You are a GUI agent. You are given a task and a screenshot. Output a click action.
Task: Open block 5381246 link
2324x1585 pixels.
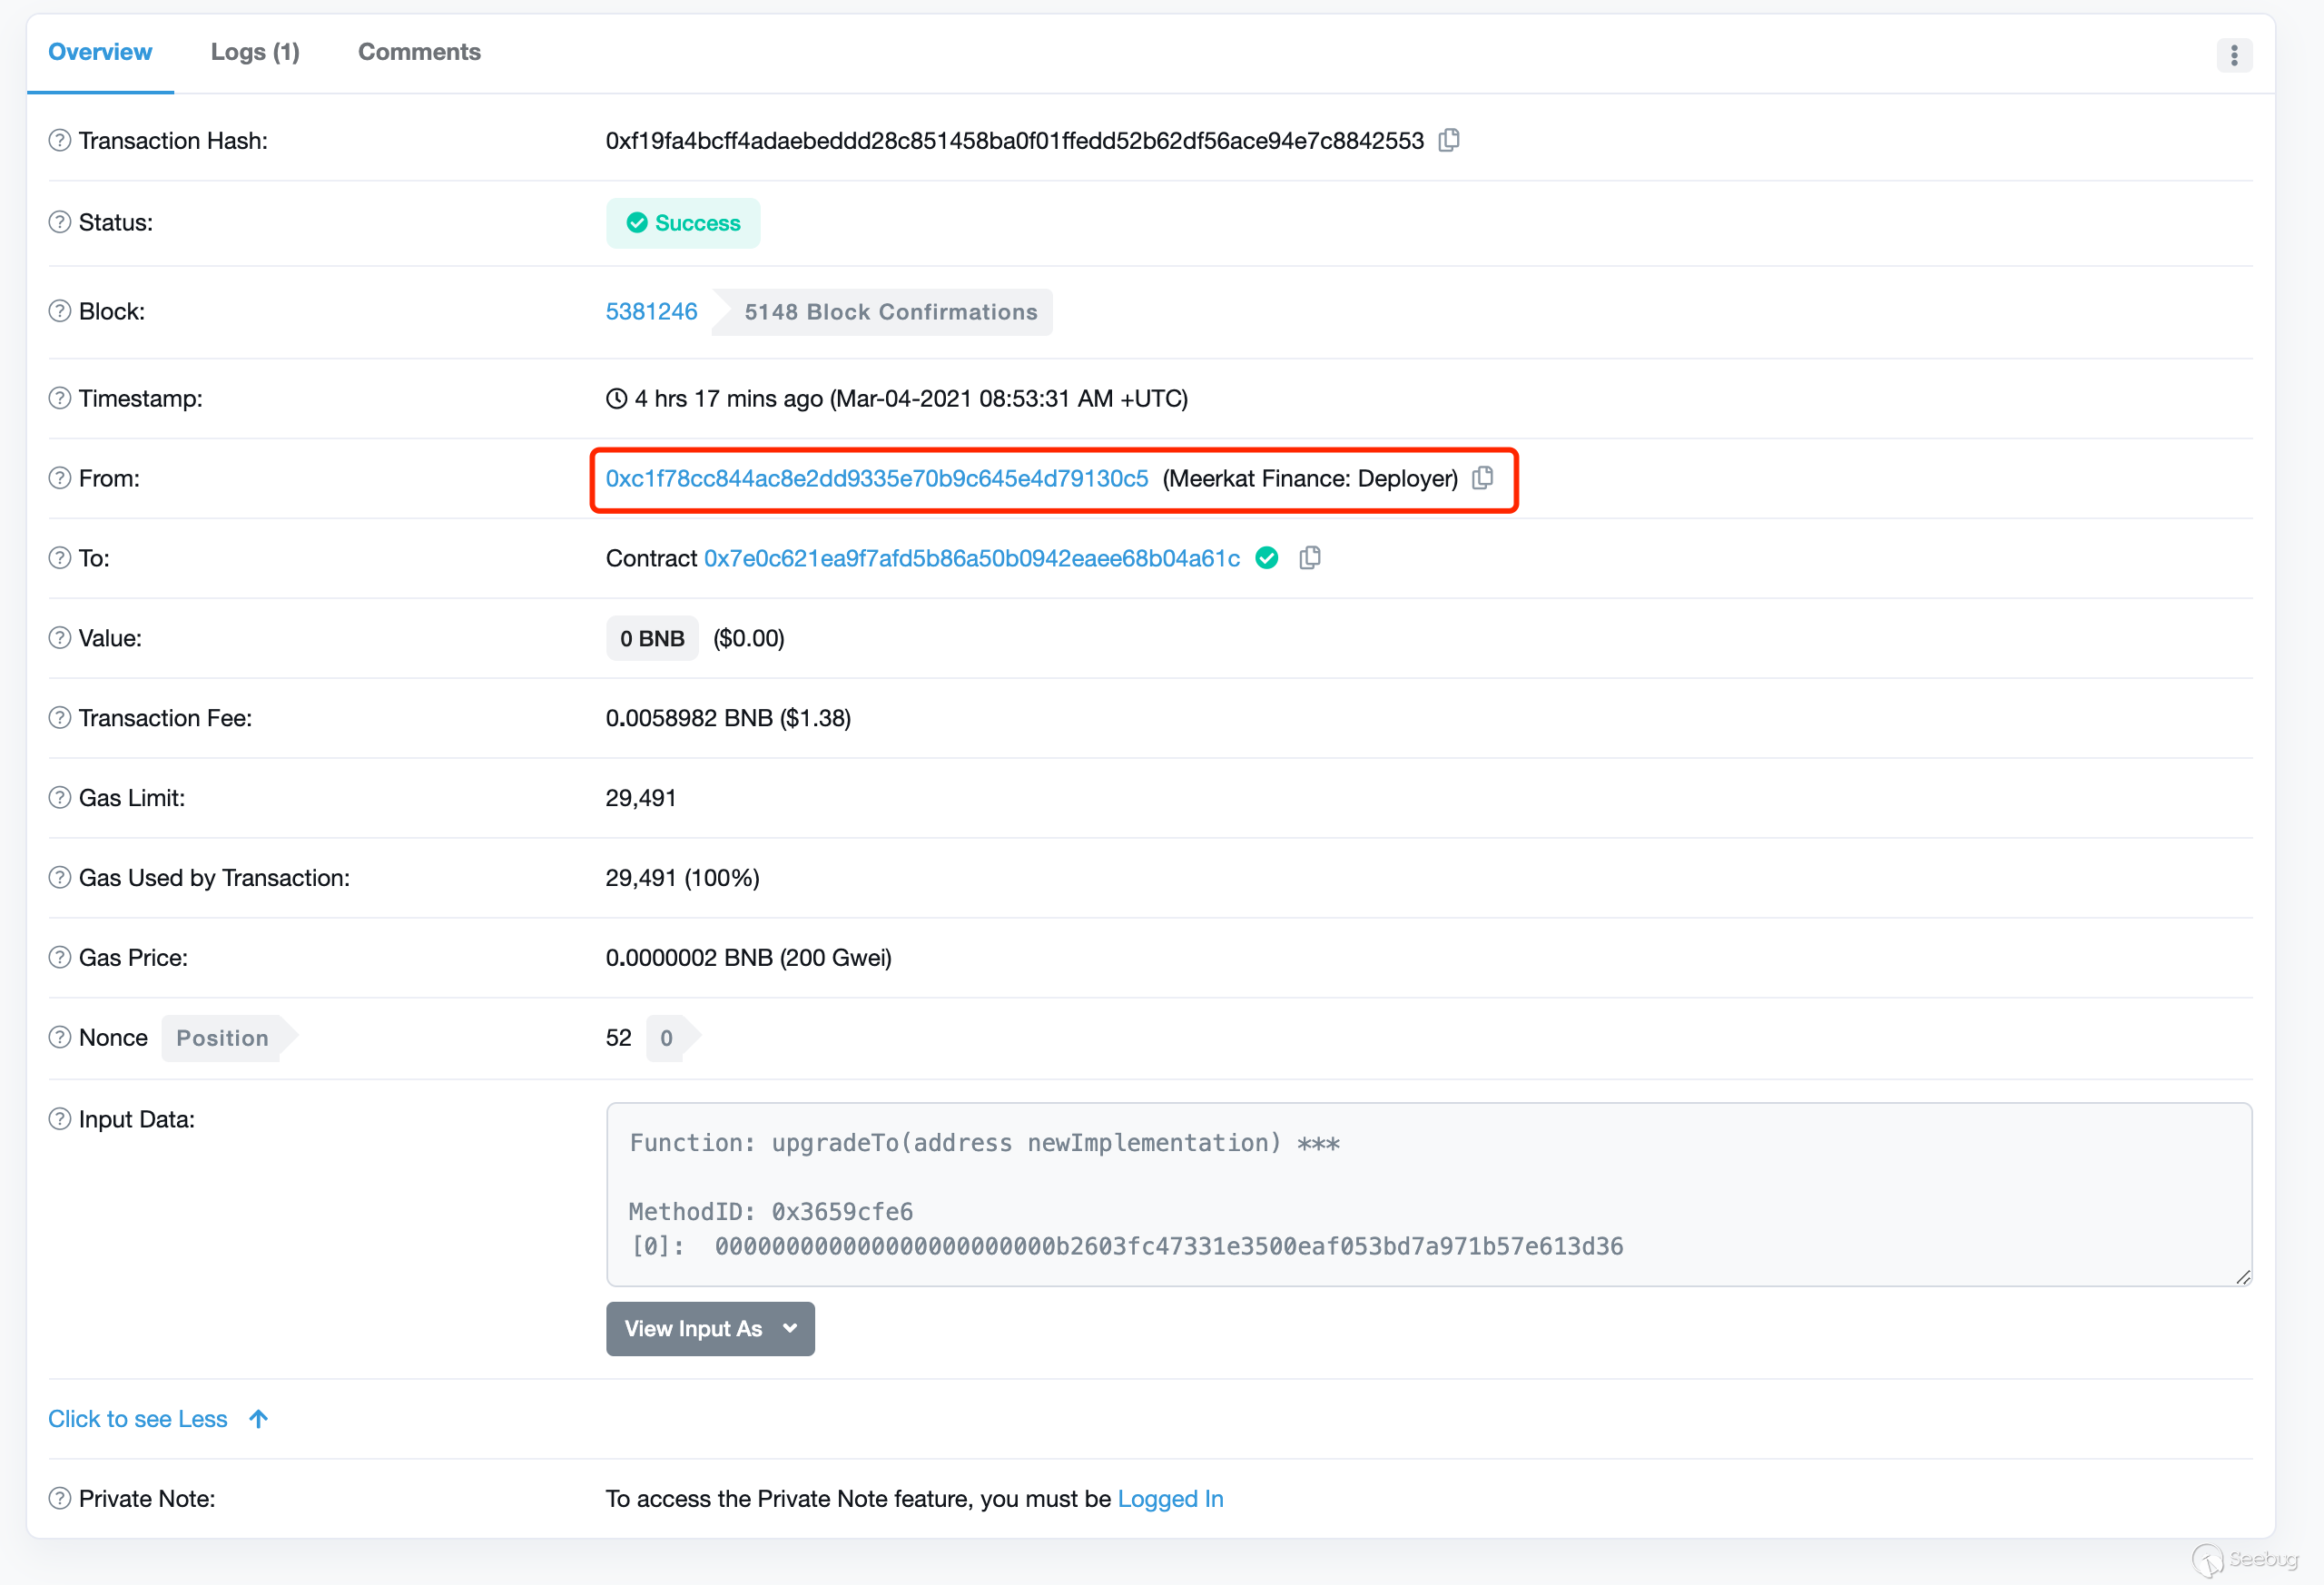tap(651, 312)
